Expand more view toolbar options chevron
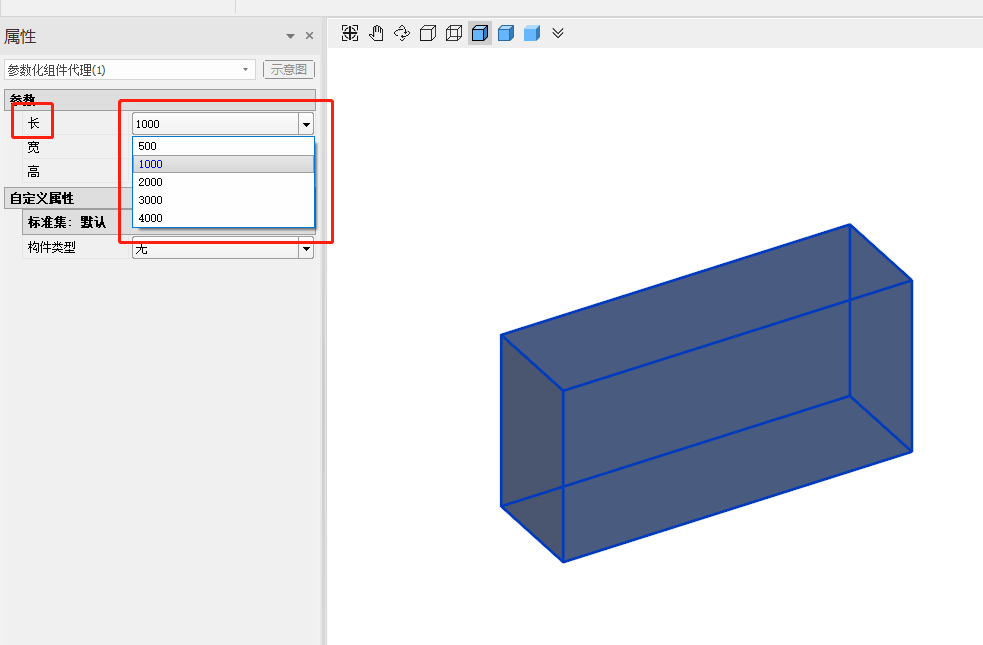 tap(558, 33)
